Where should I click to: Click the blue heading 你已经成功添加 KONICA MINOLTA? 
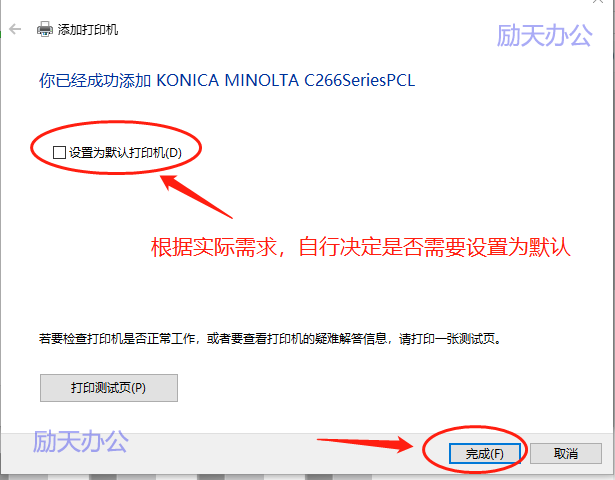[169, 80]
